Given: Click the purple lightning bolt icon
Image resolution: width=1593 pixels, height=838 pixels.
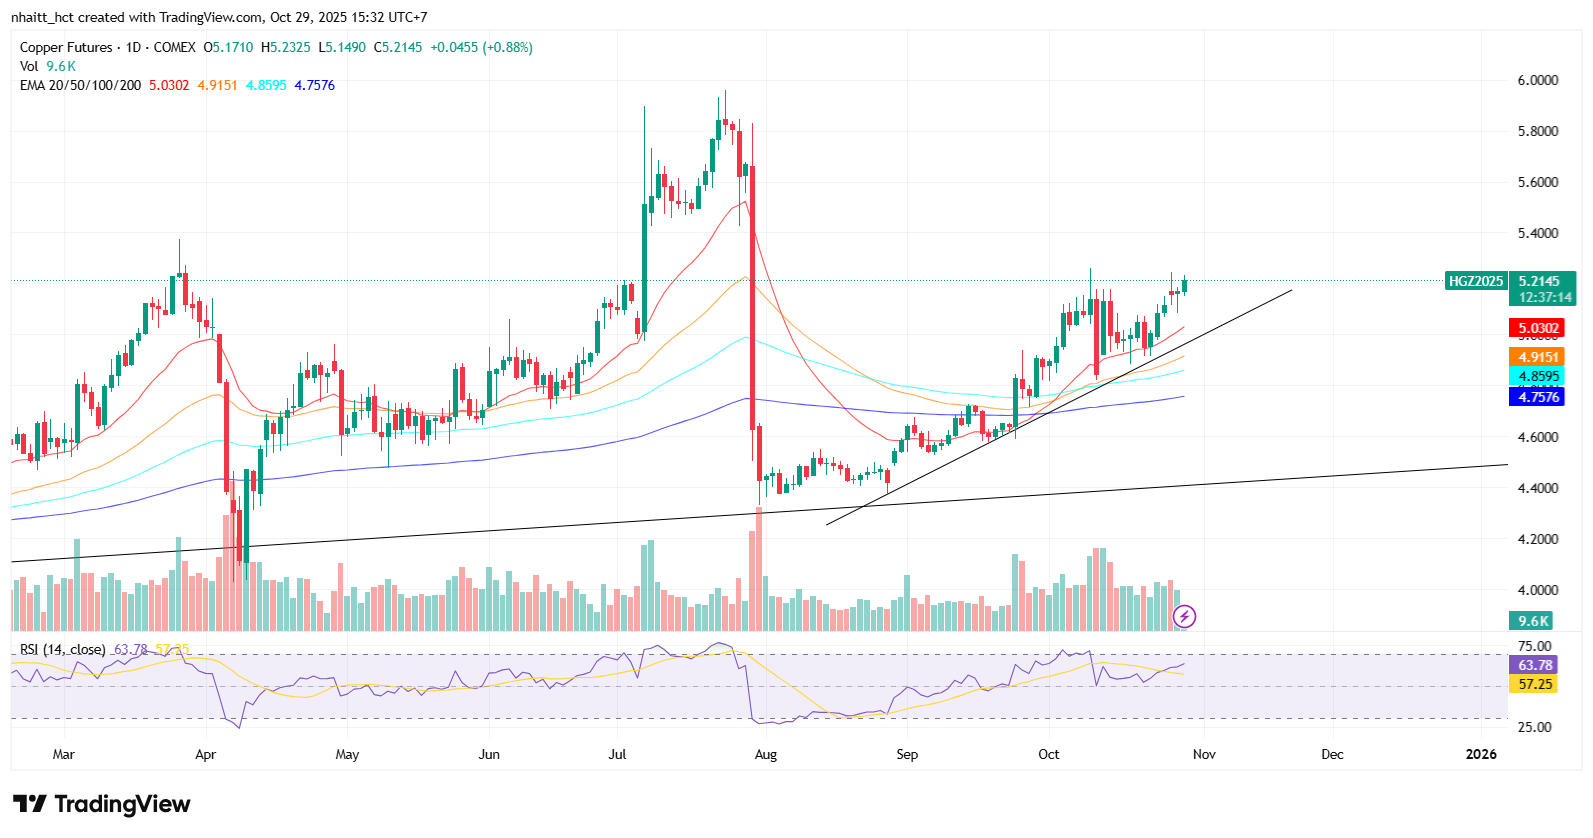Looking at the screenshot, I should click(x=1184, y=616).
